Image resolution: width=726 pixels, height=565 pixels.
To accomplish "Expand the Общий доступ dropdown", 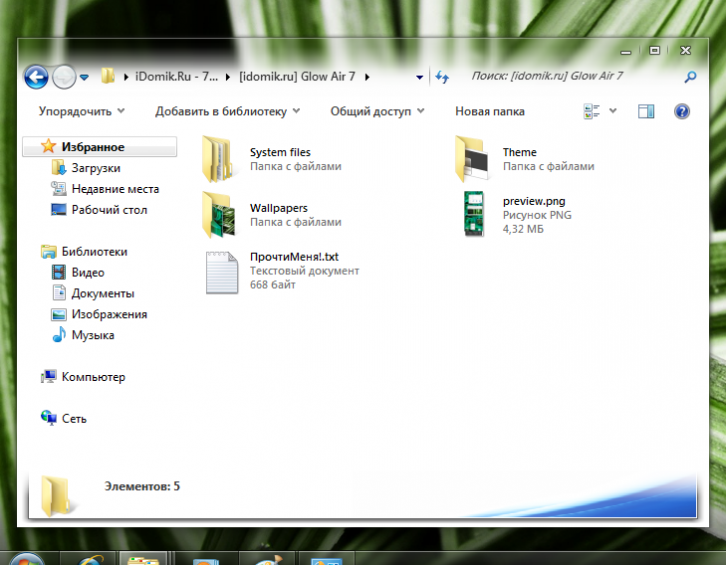I will pos(377,111).
